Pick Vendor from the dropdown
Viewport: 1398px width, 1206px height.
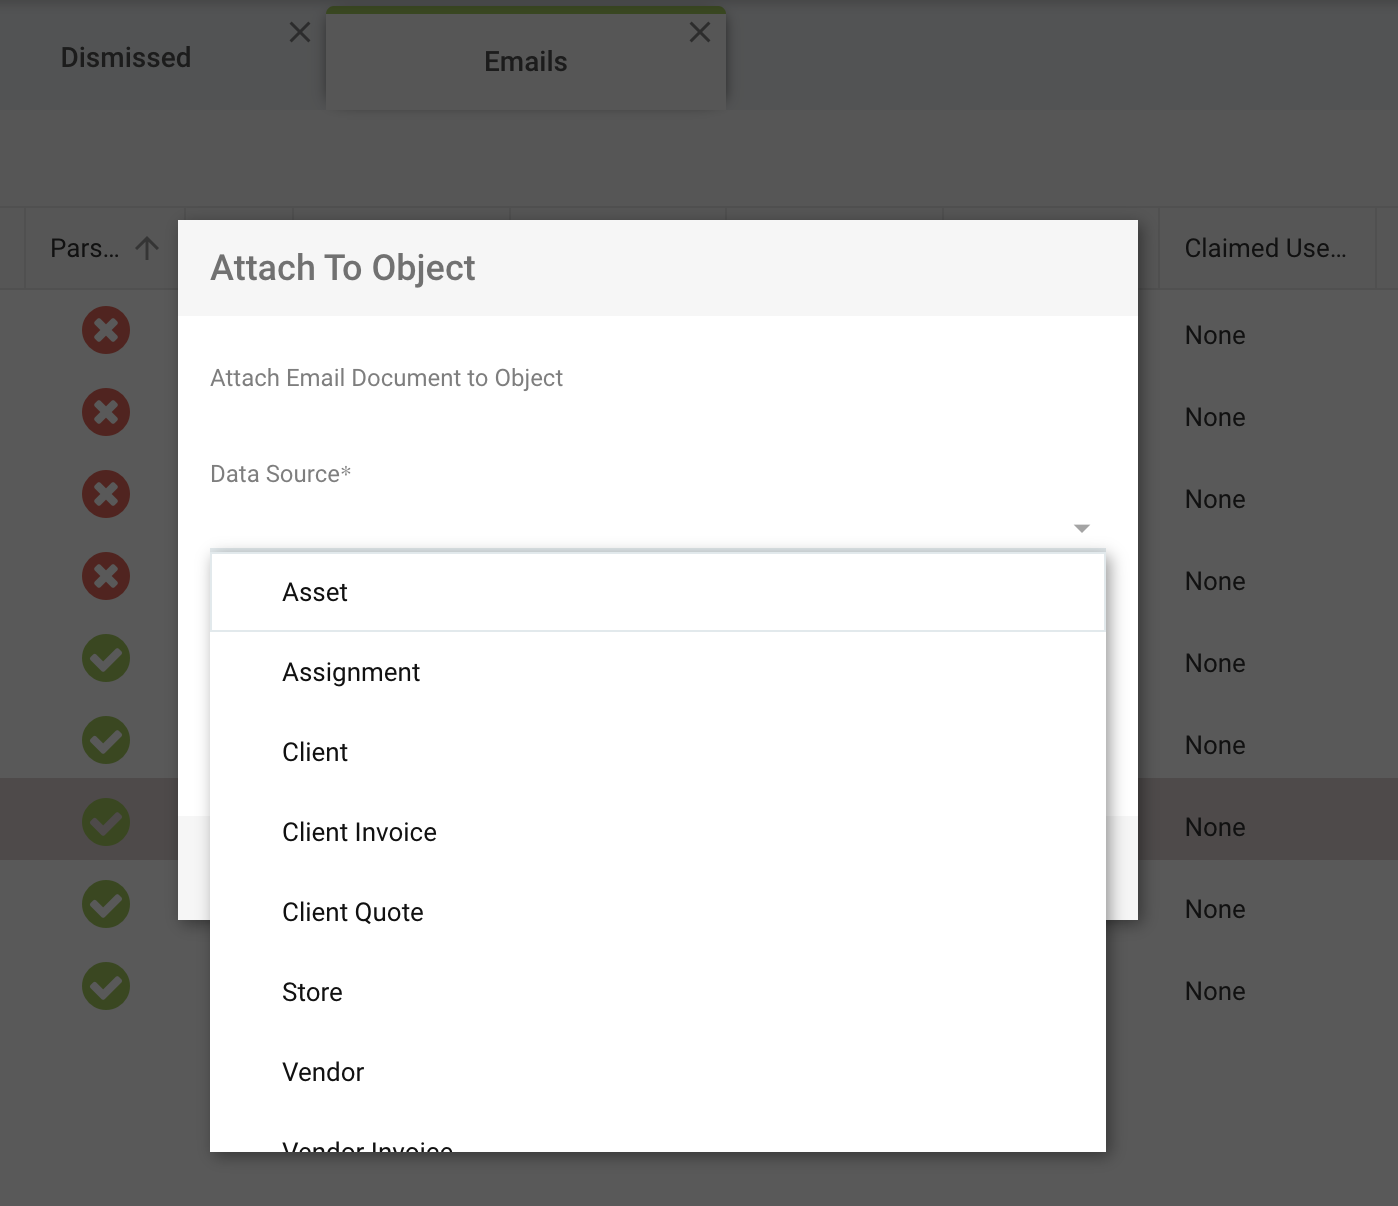pos(323,1072)
